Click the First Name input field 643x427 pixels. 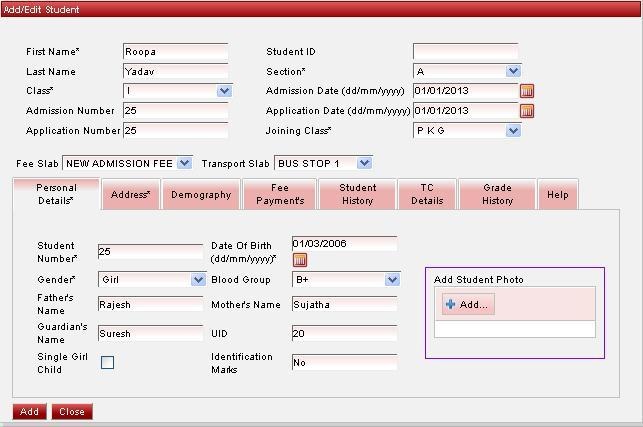[x=175, y=52]
